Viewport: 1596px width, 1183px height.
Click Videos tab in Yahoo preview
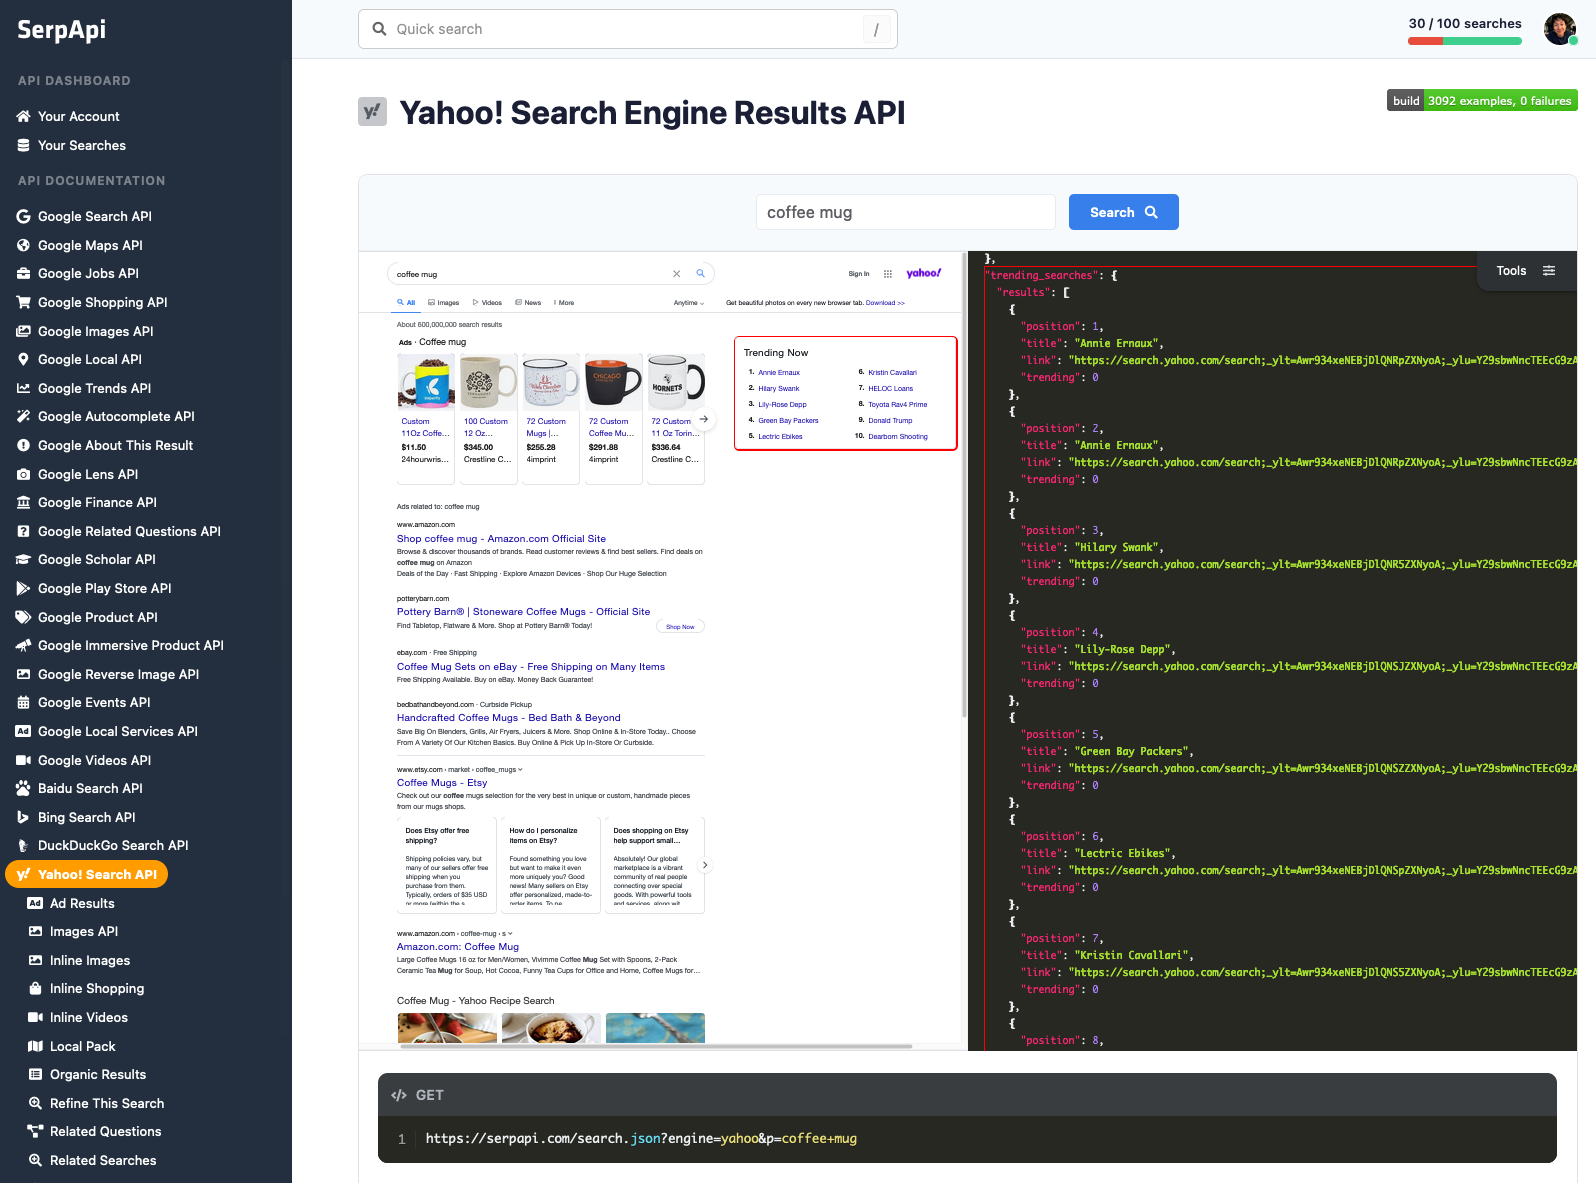pyautogui.click(x=487, y=302)
